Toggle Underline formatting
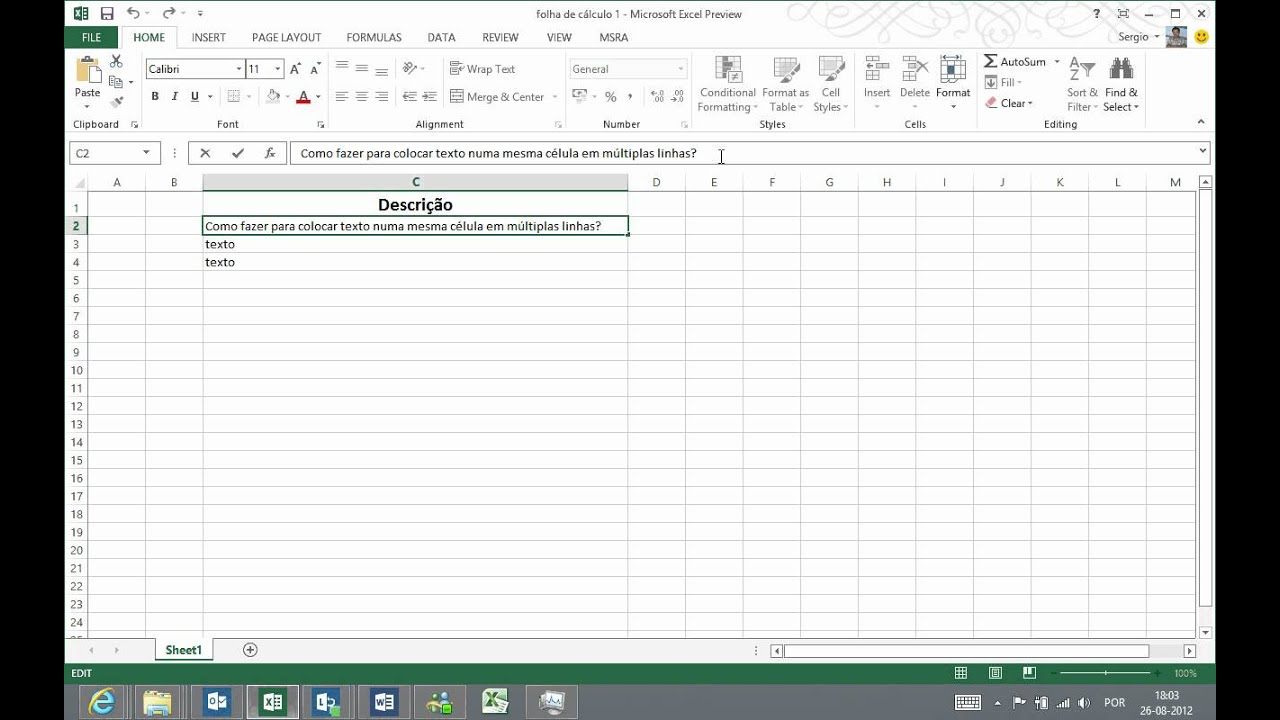1280x720 pixels. 194,97
